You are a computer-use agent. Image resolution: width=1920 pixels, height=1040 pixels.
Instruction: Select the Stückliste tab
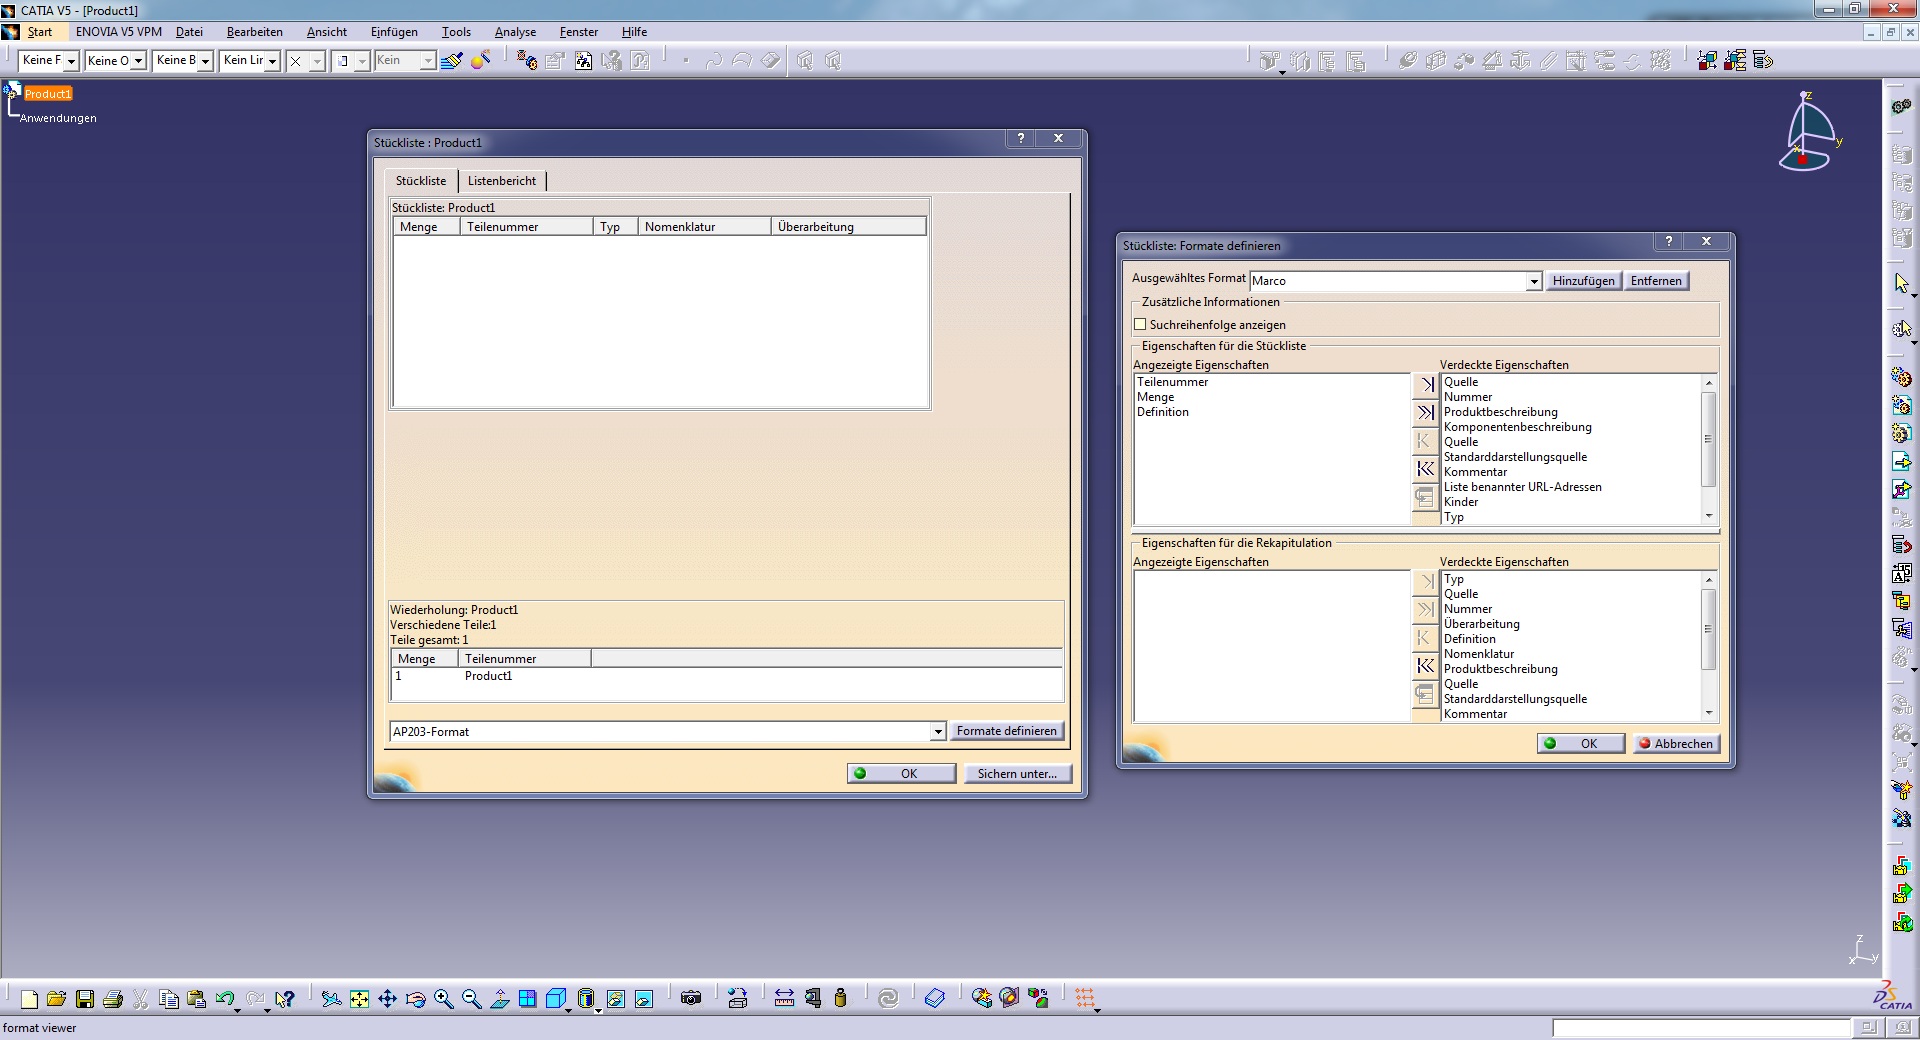(421, 181)
